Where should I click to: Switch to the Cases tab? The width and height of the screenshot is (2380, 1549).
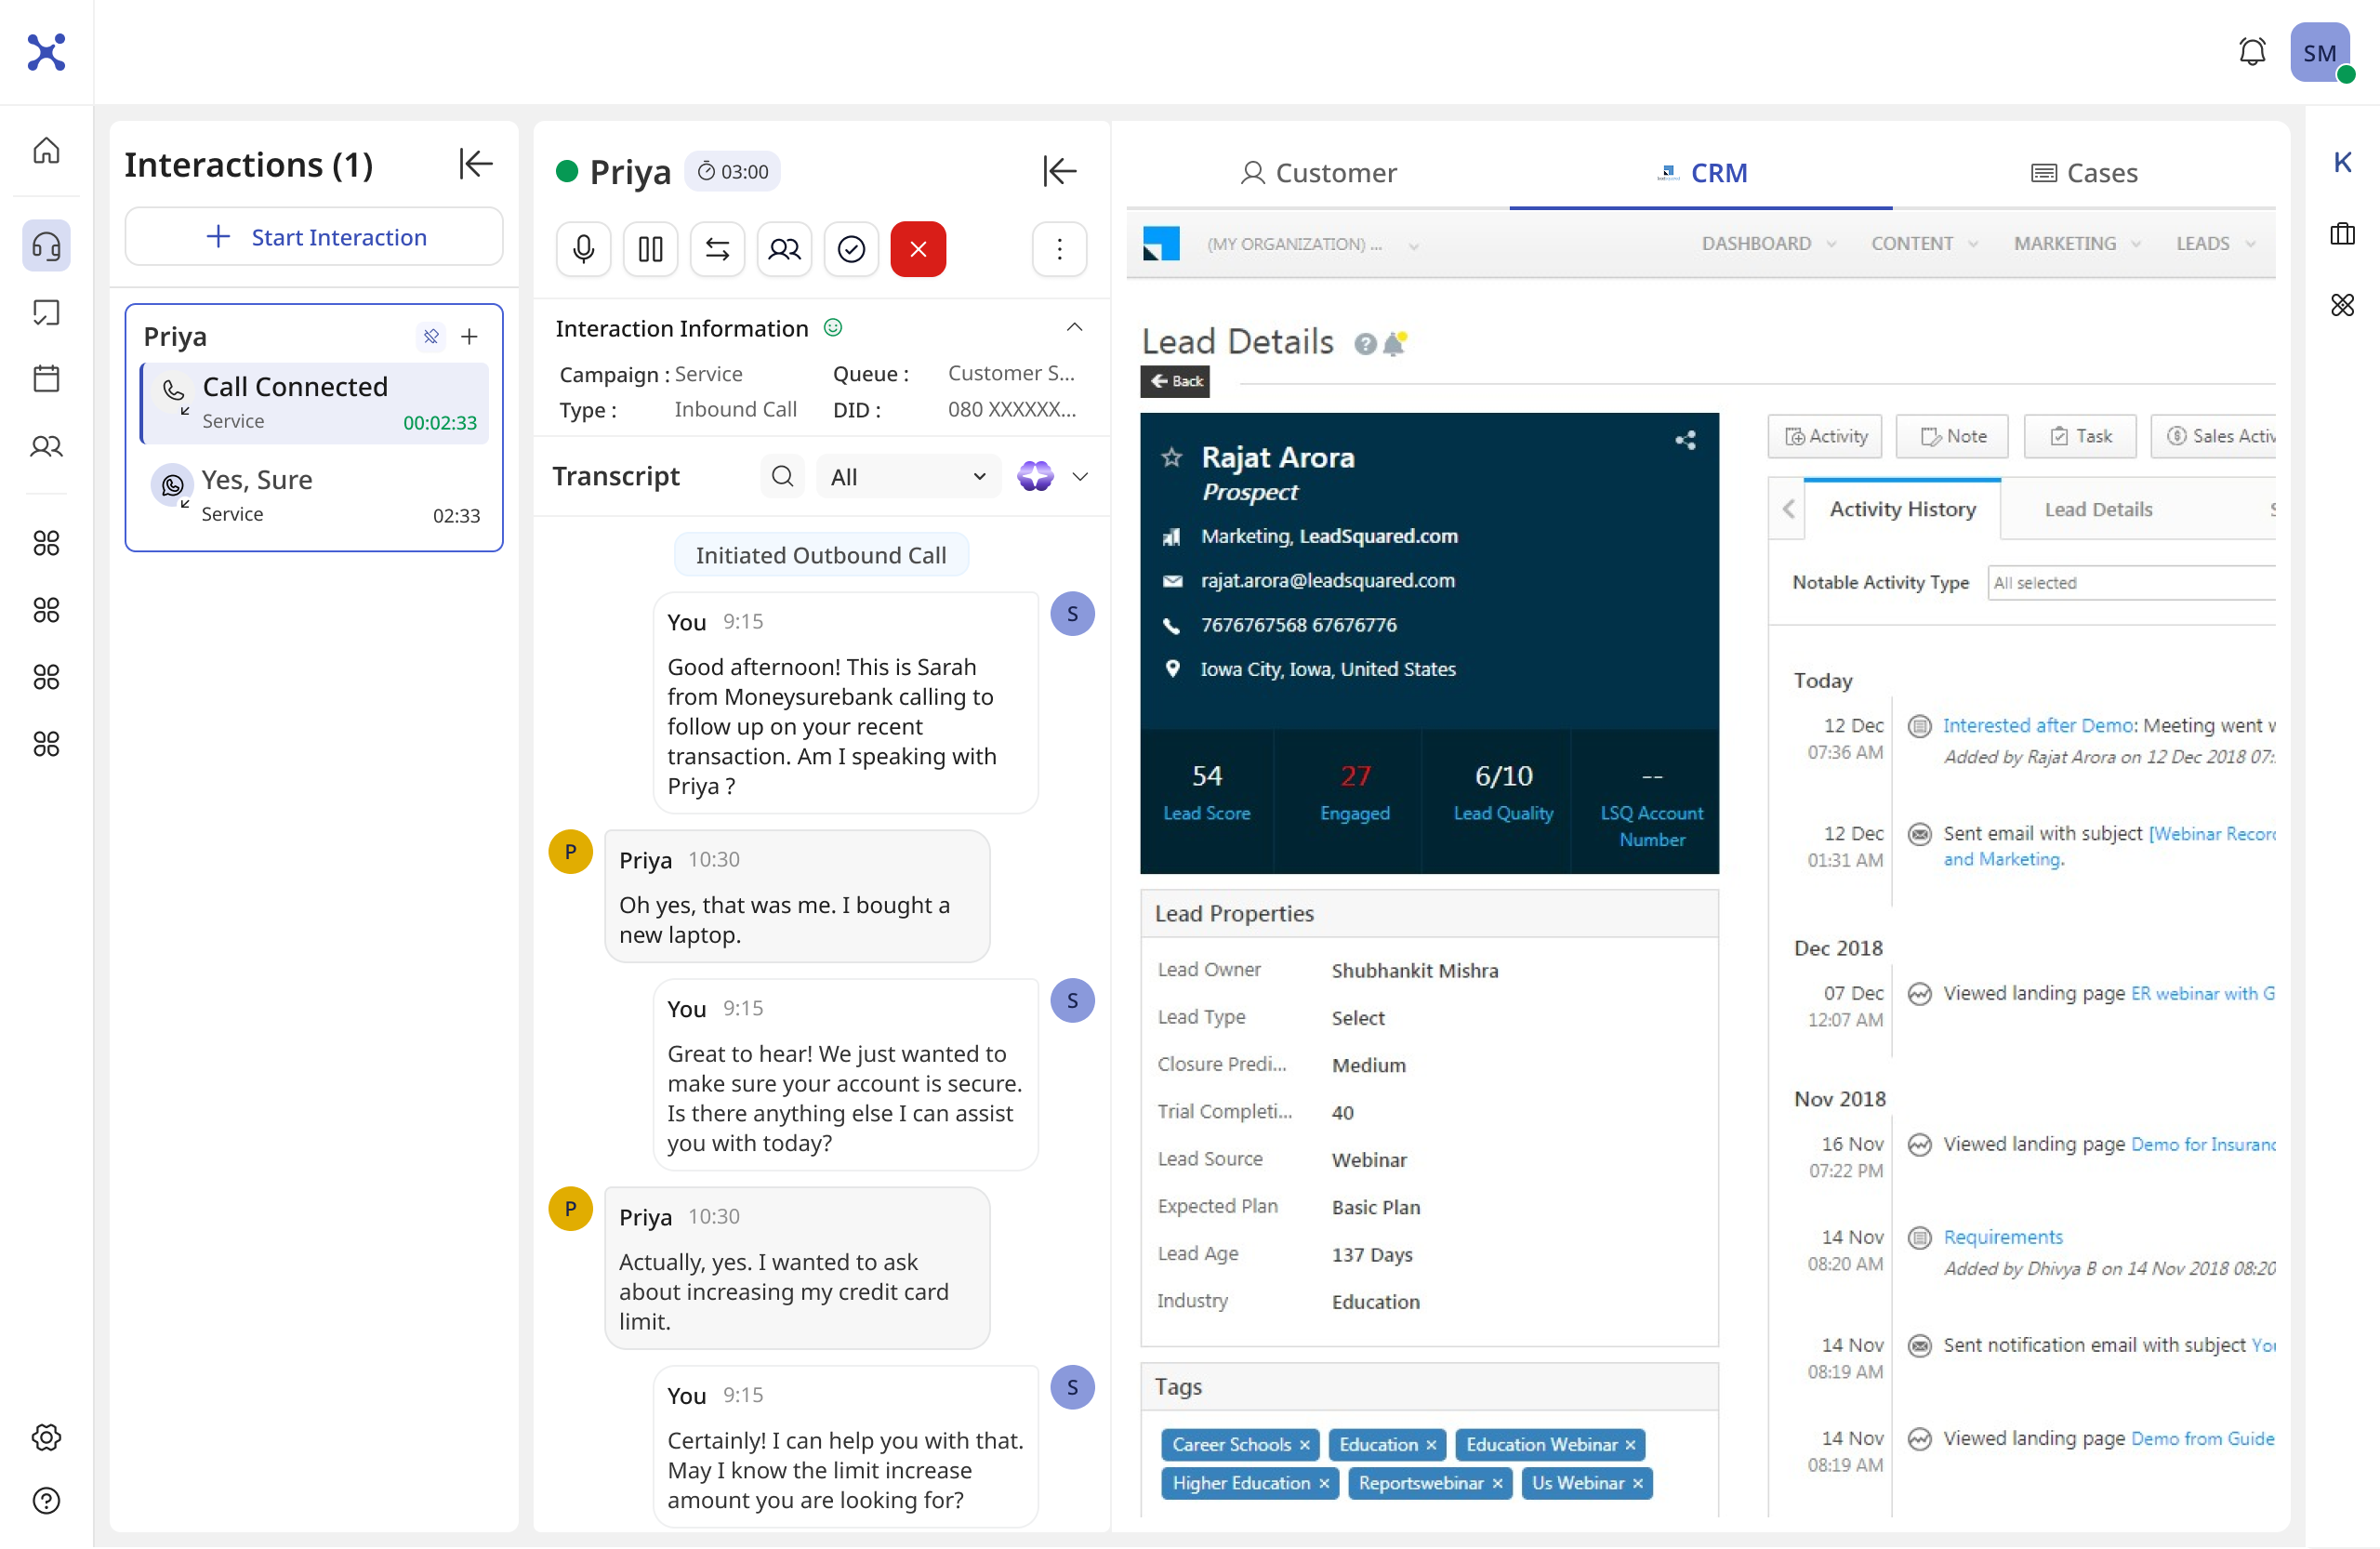pyautogui.click(x=2084, y=173)
